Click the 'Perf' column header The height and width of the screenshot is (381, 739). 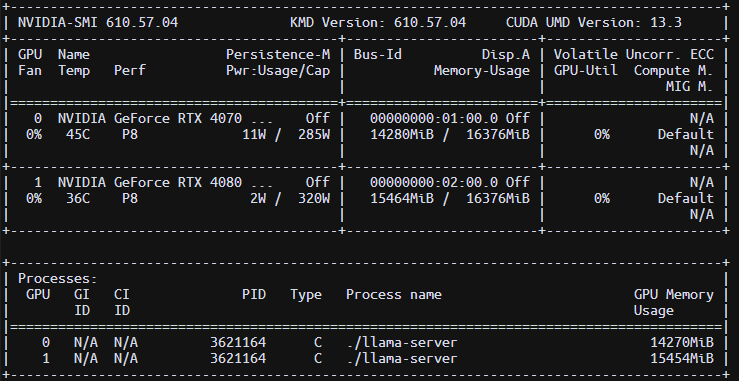(x=130, y=71)
